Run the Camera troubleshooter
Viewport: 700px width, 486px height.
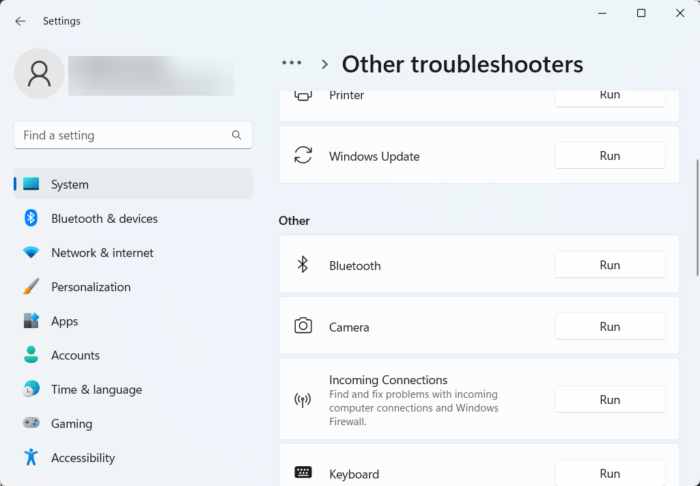pos(609,327)
